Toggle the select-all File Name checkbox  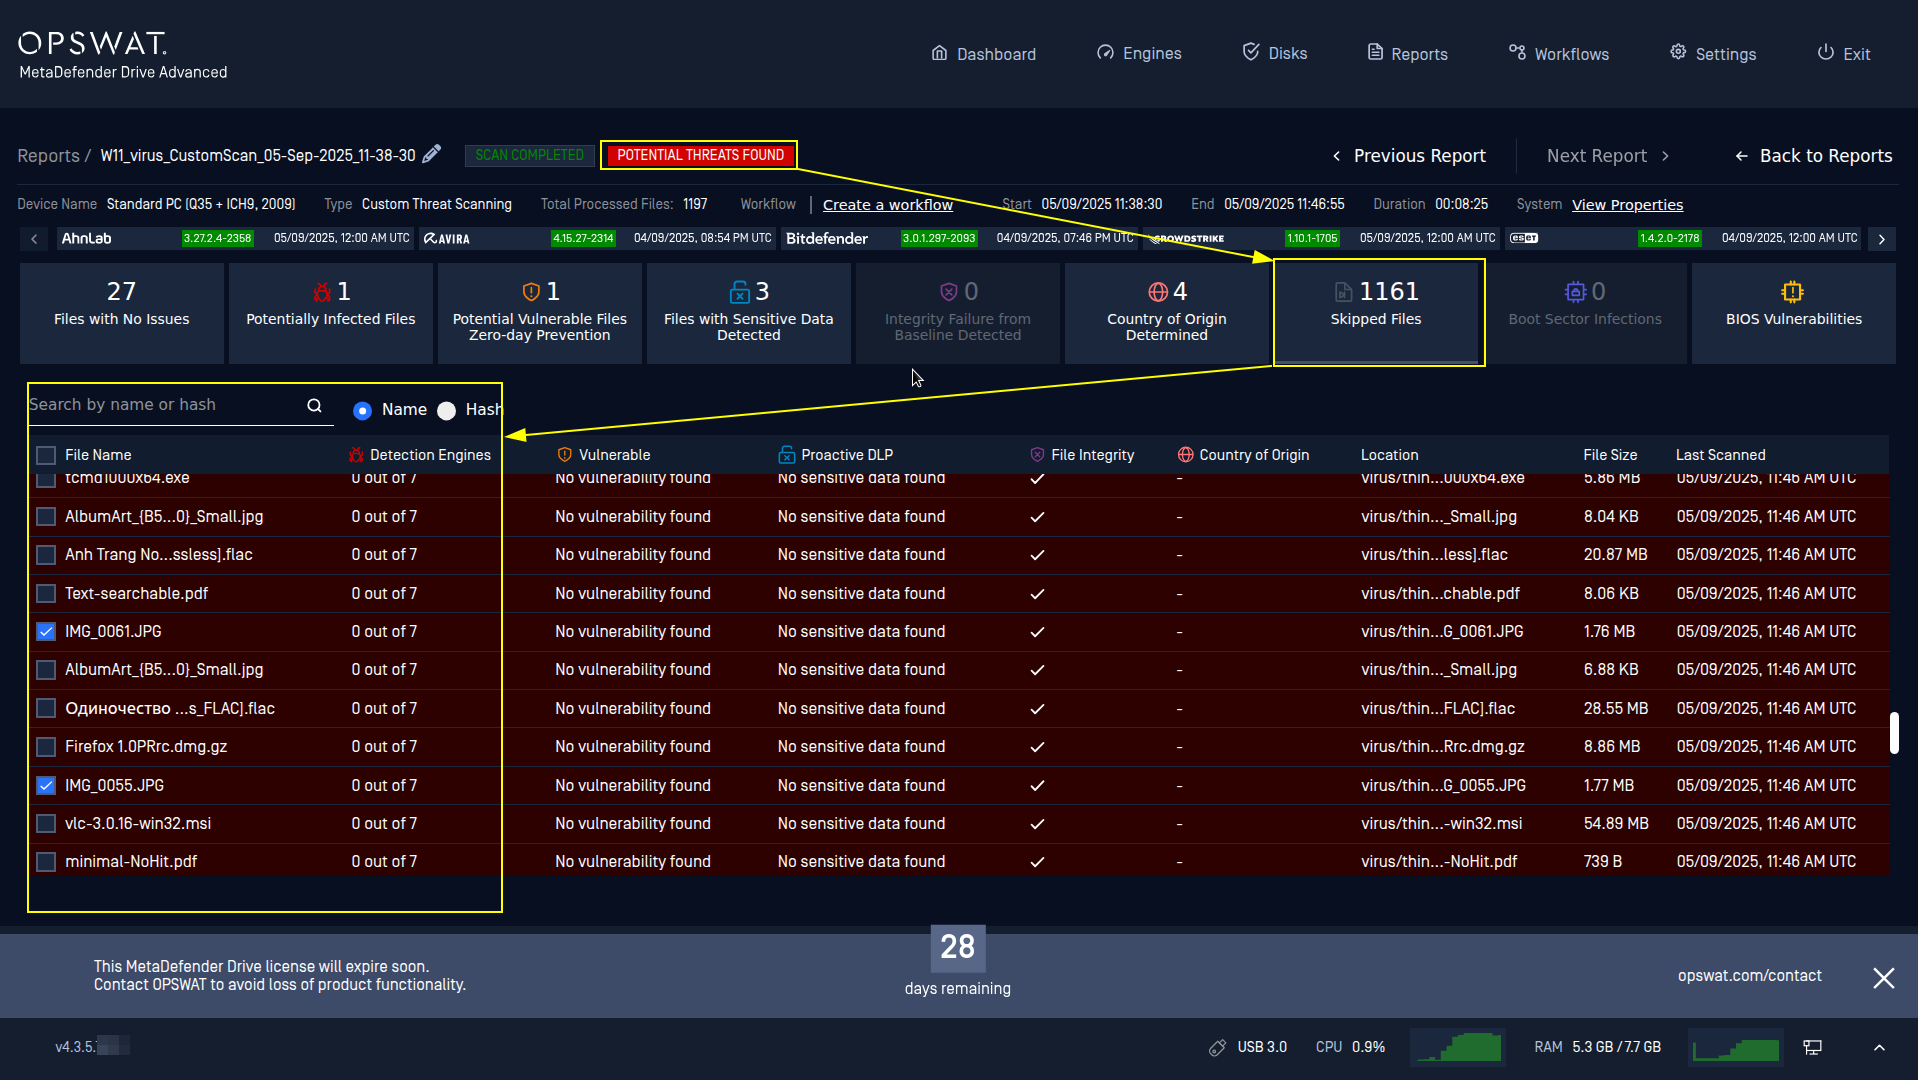(46, 455)
